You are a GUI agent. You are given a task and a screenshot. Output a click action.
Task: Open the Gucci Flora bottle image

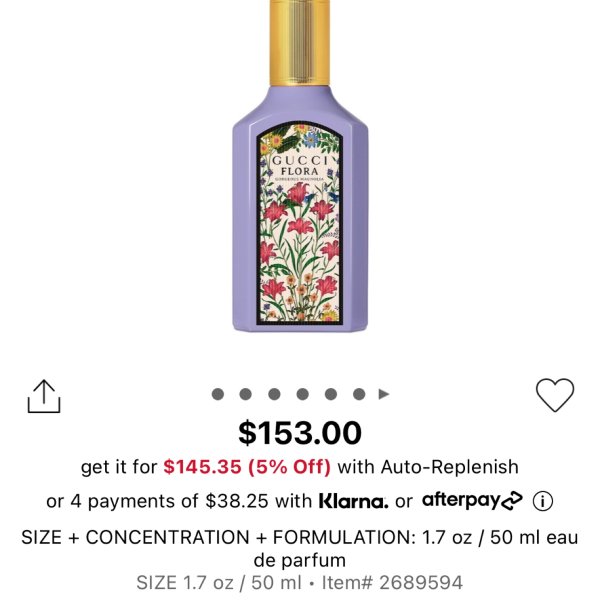pyautogui.click(x=300, y=166)
